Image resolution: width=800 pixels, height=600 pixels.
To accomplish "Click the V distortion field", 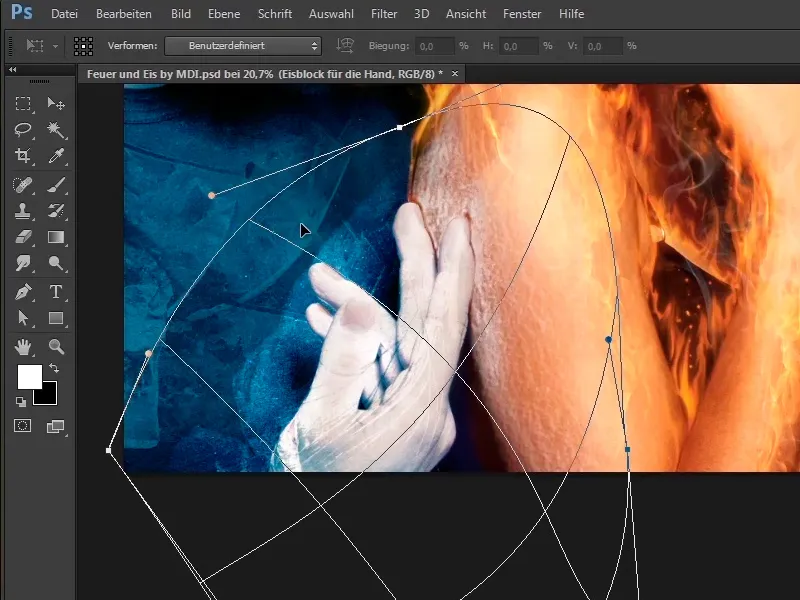I will pyautogui.click(x=602, y=46).
